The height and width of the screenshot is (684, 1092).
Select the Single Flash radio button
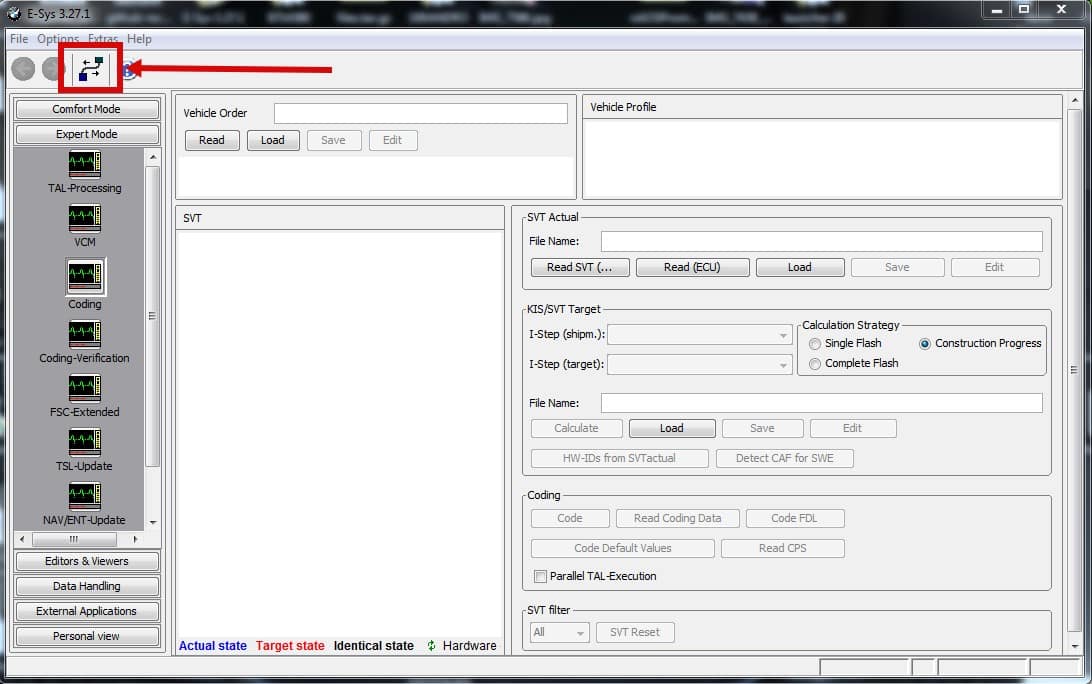click(815, 344)
